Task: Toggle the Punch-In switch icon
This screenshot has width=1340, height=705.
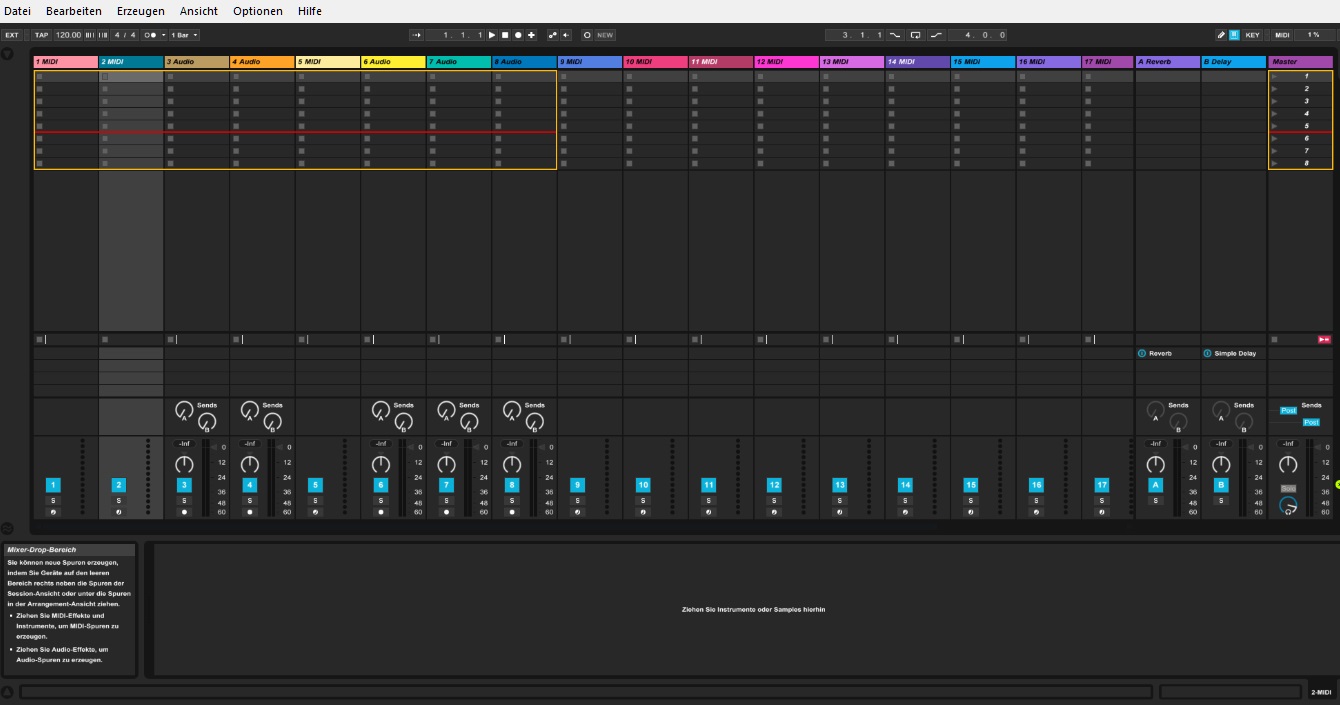Action: [x=895, y=35]
